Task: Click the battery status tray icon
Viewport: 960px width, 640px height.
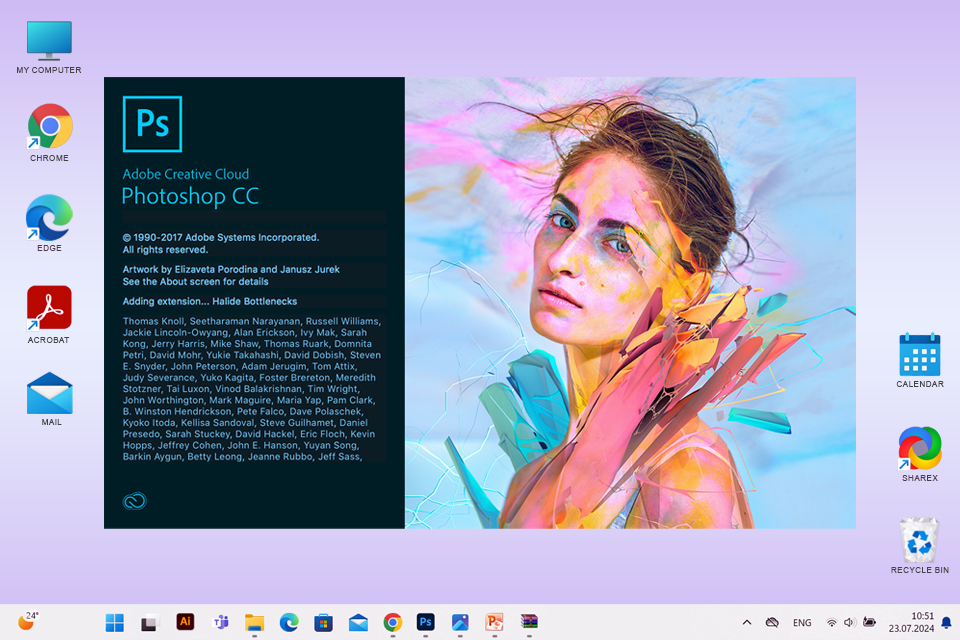Action: pos(869,623)
